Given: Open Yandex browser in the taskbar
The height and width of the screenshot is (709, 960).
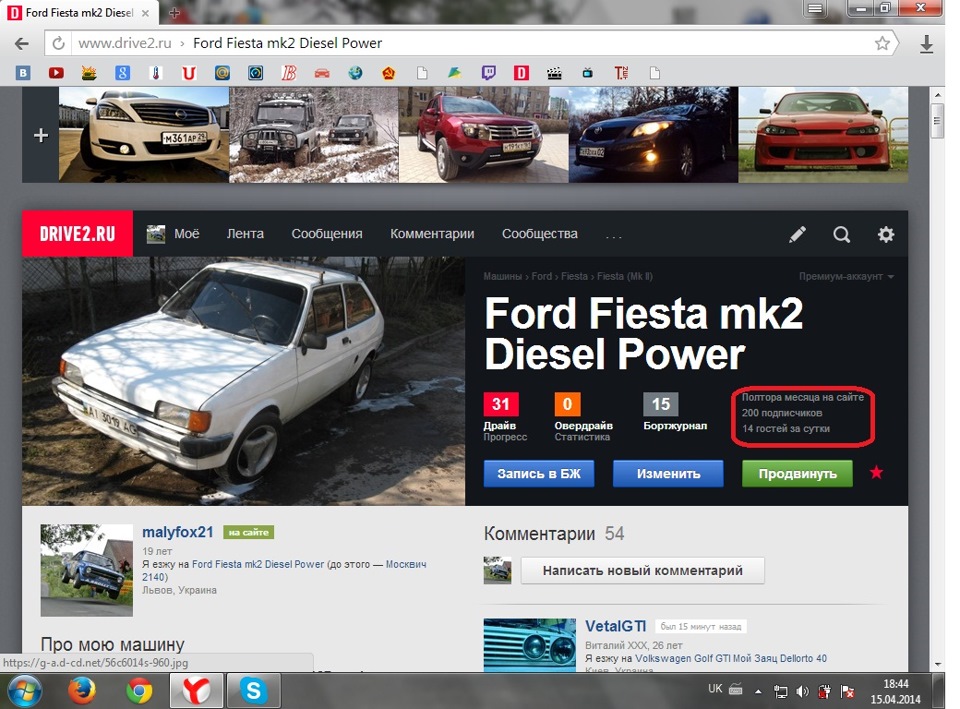Looking at the screenshot, I should pos(197,691).
